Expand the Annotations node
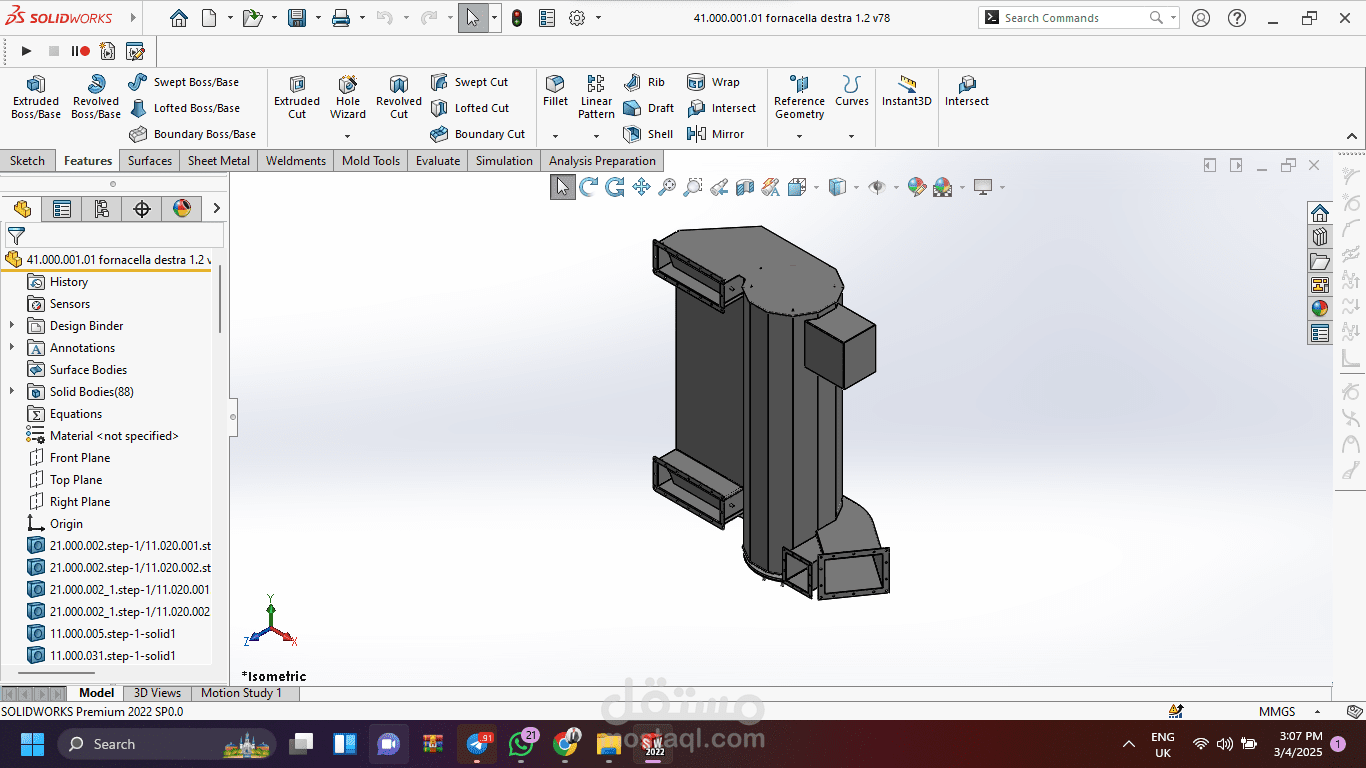 click(12, 348)
